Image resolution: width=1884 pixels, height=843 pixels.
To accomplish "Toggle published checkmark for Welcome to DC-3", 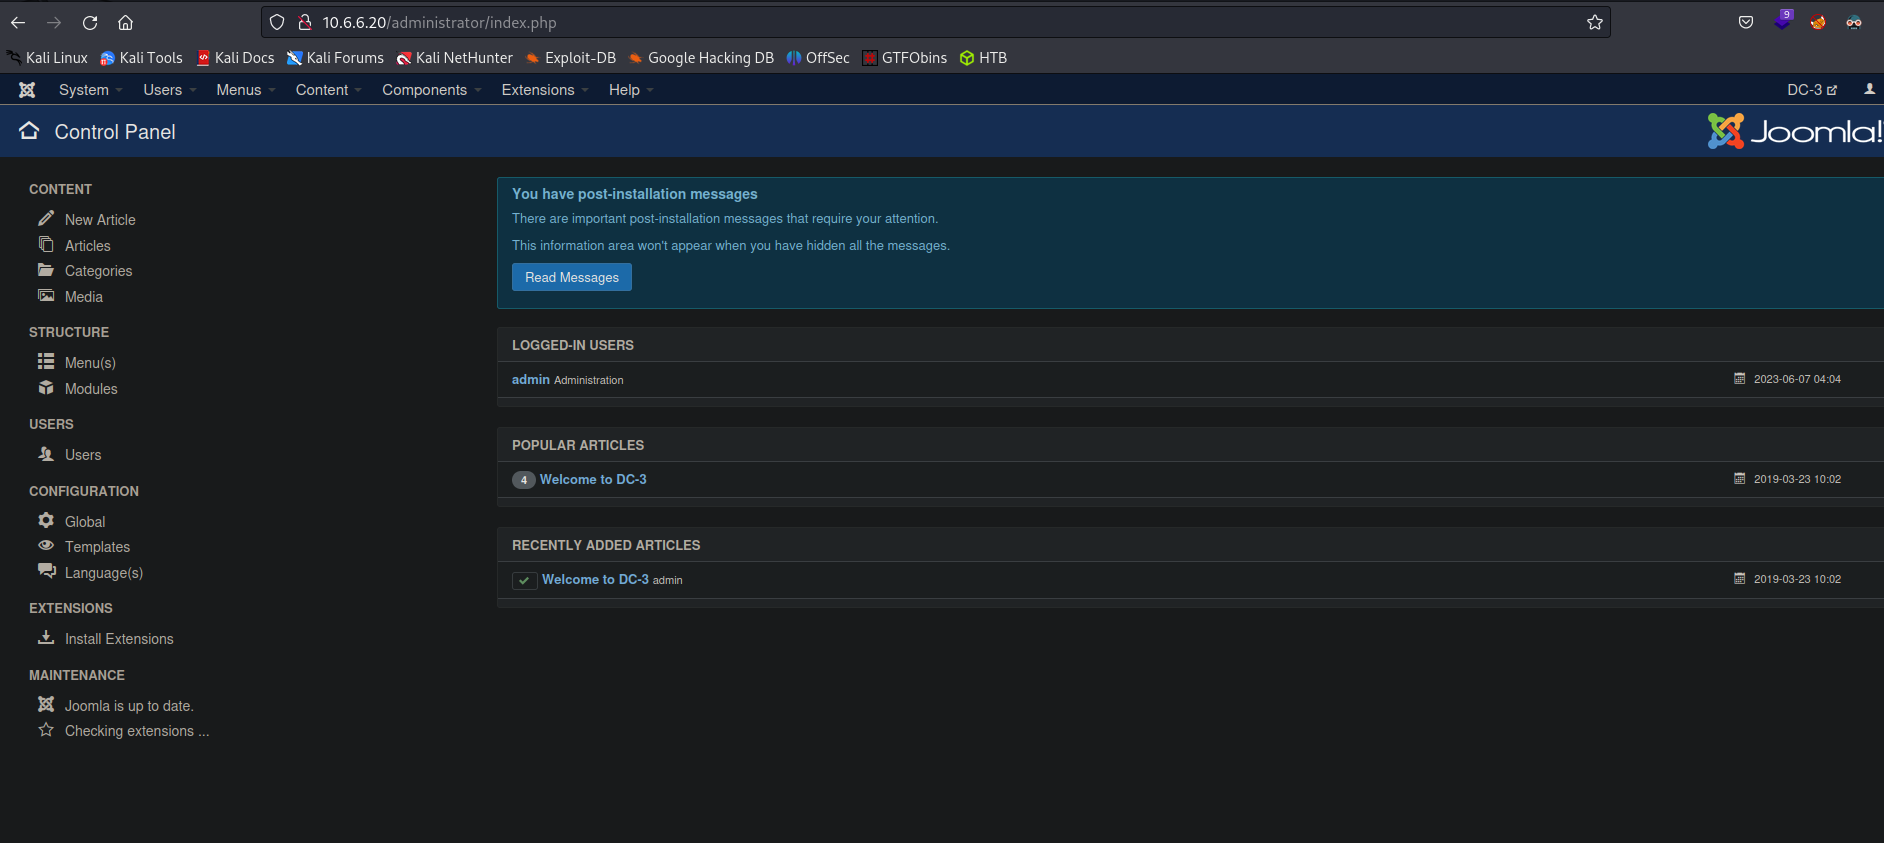I will coord(524,580).
